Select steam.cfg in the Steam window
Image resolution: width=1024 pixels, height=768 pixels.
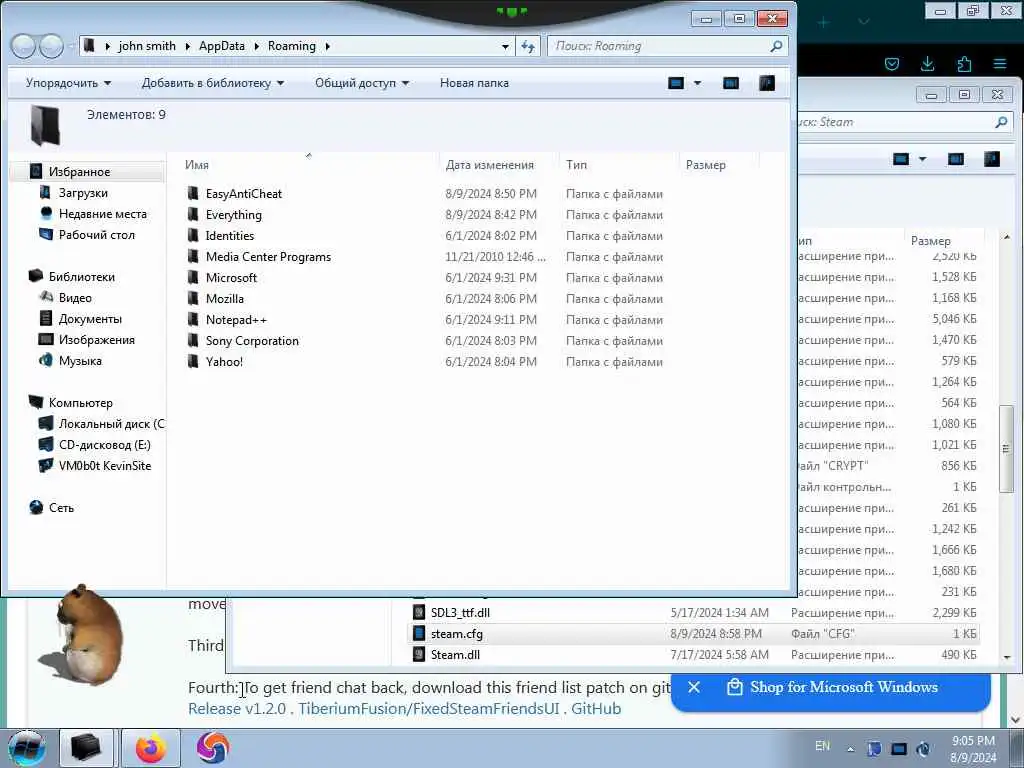[x=694, y=633]
